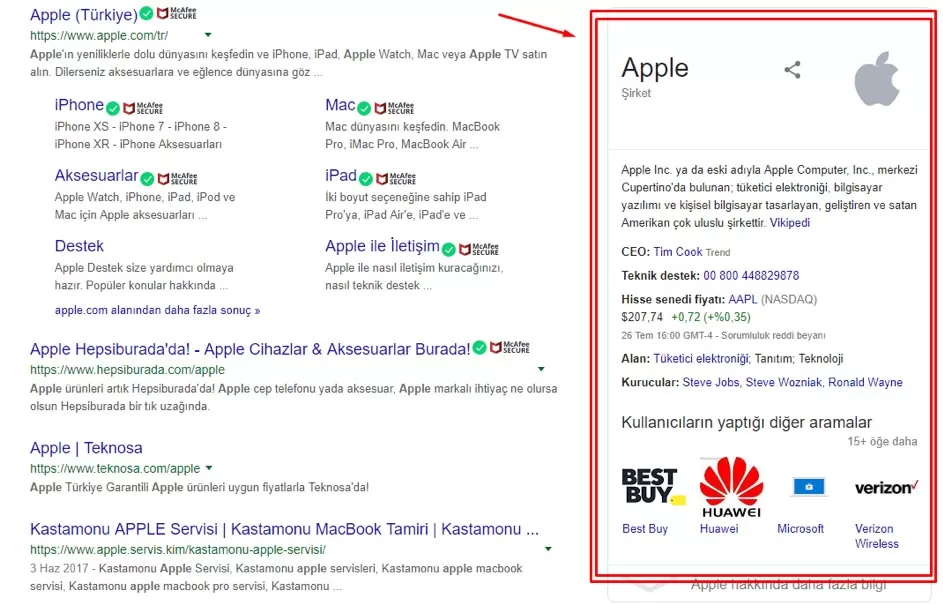Click green checkmark beside Apple ile İletişim
The image size is (943, 604).
pos(449,249)
